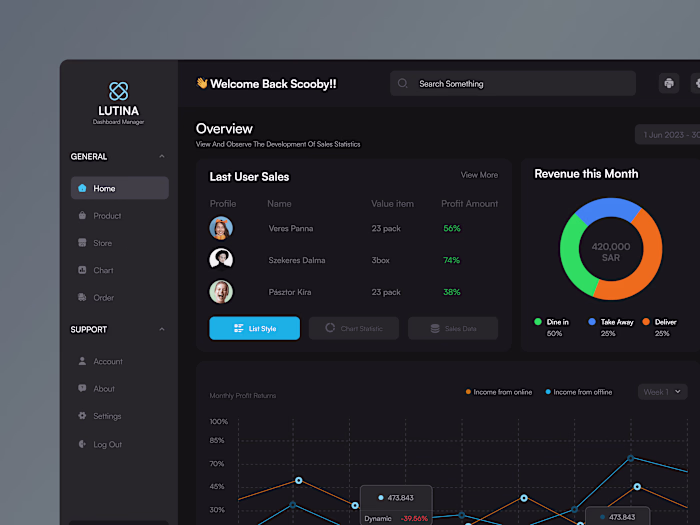This screenshot has width=700, height=525.
Task: Click the orange Deliver legend dot
Action: (646, 321)
